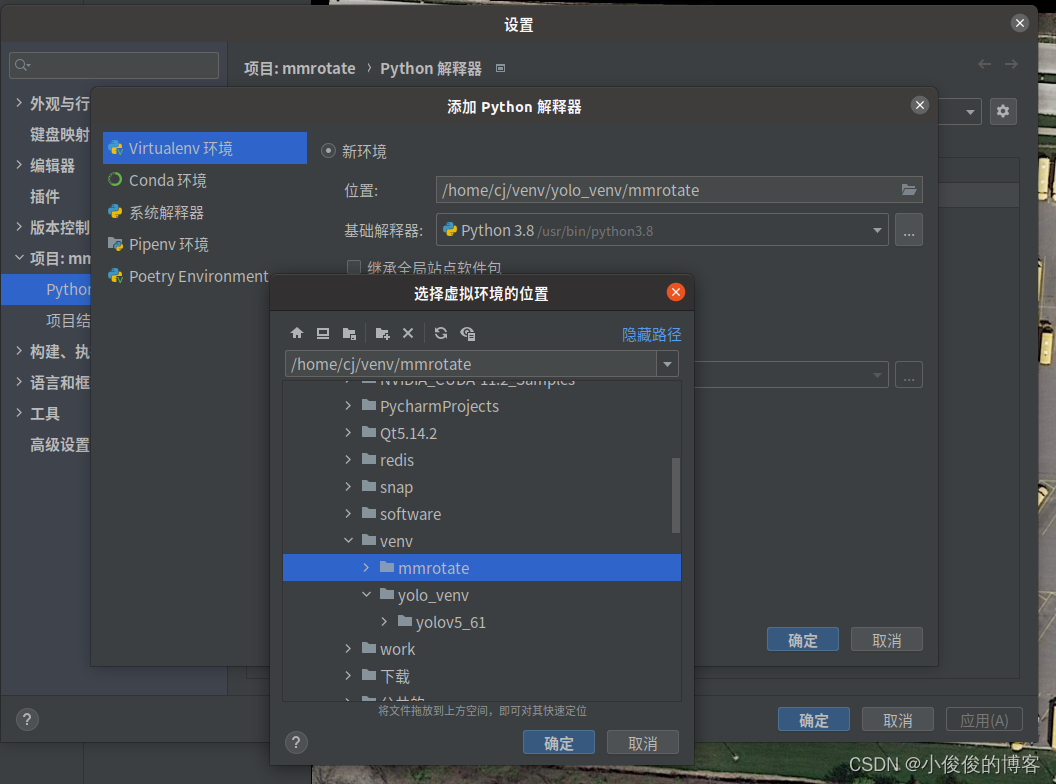Select the mmrotate folder icon
This screenshot has width=1056, height=784.
coord(387,567)
